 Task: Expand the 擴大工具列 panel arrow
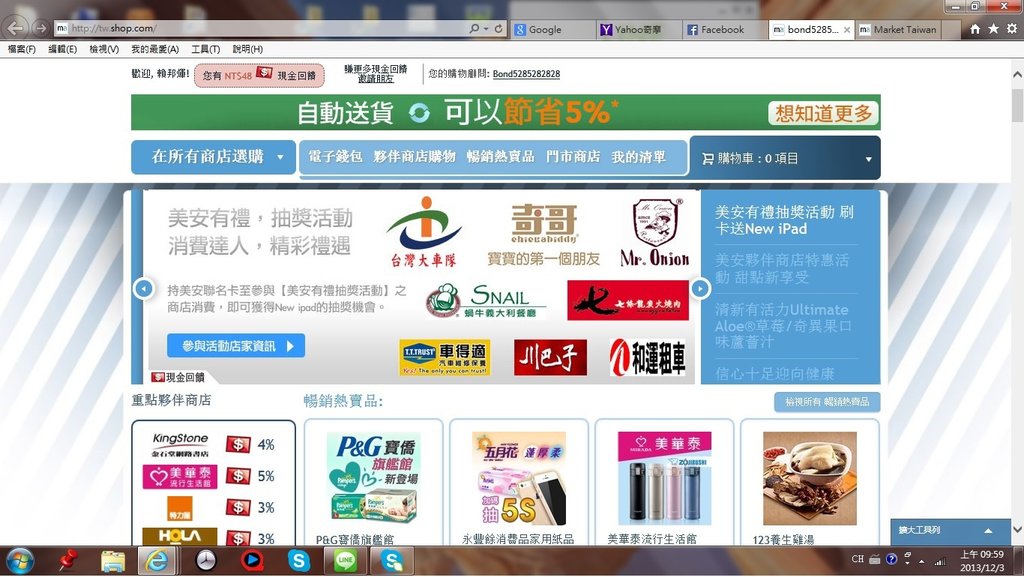[988, 531]
